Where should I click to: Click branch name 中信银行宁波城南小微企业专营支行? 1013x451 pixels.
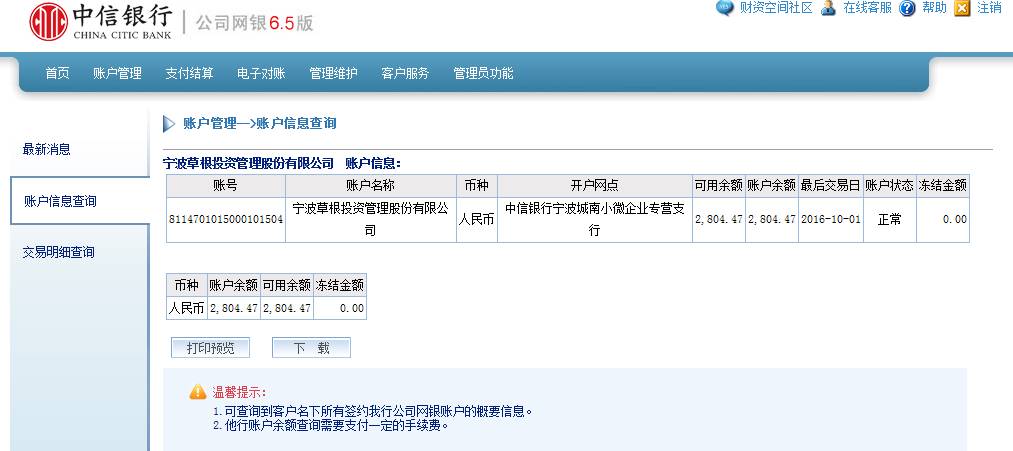click(x=594, y=219)
